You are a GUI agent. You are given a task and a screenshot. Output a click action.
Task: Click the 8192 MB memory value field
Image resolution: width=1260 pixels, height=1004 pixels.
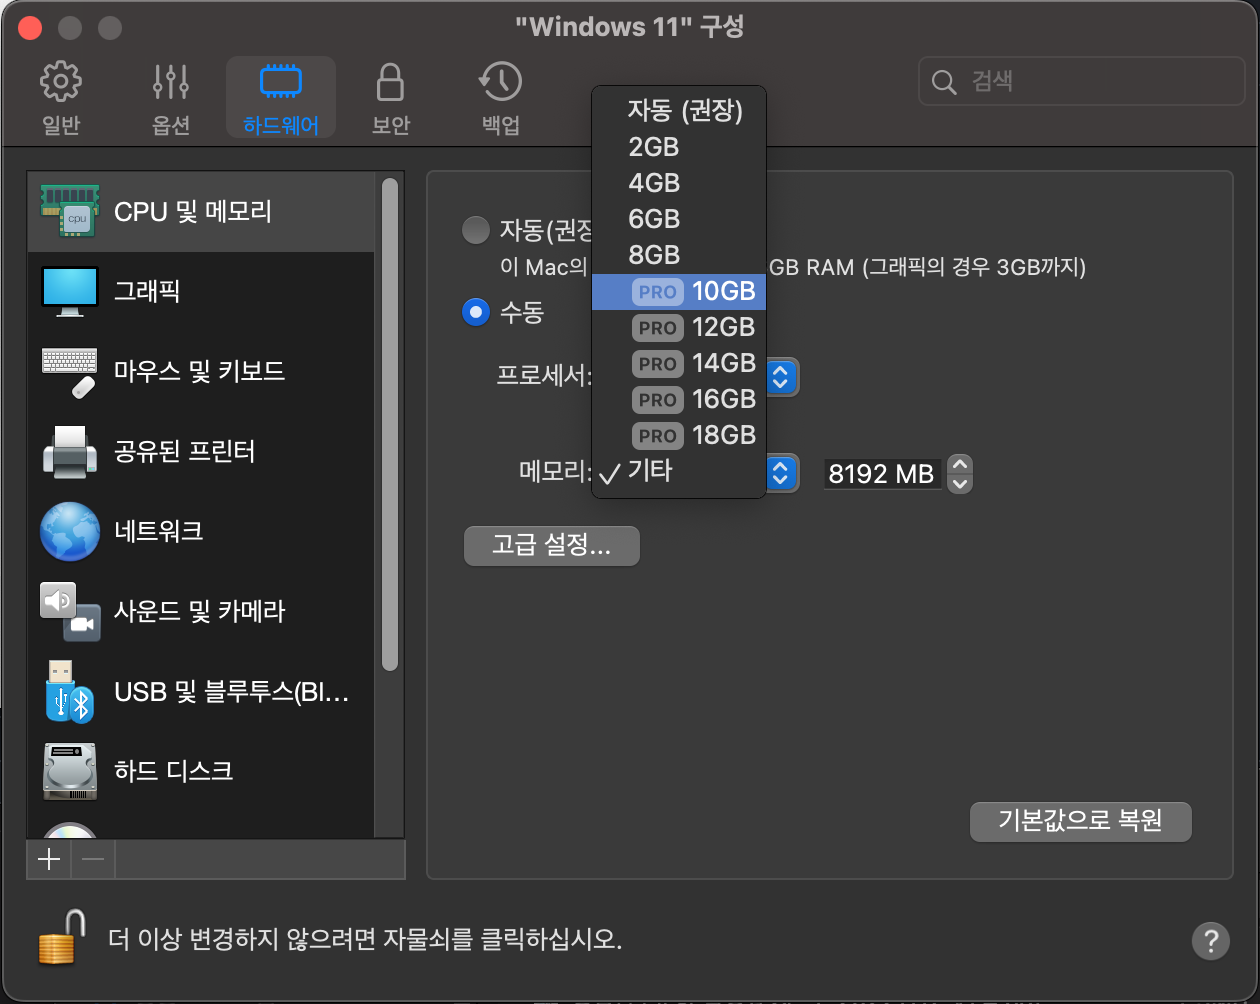click(882, 474)
